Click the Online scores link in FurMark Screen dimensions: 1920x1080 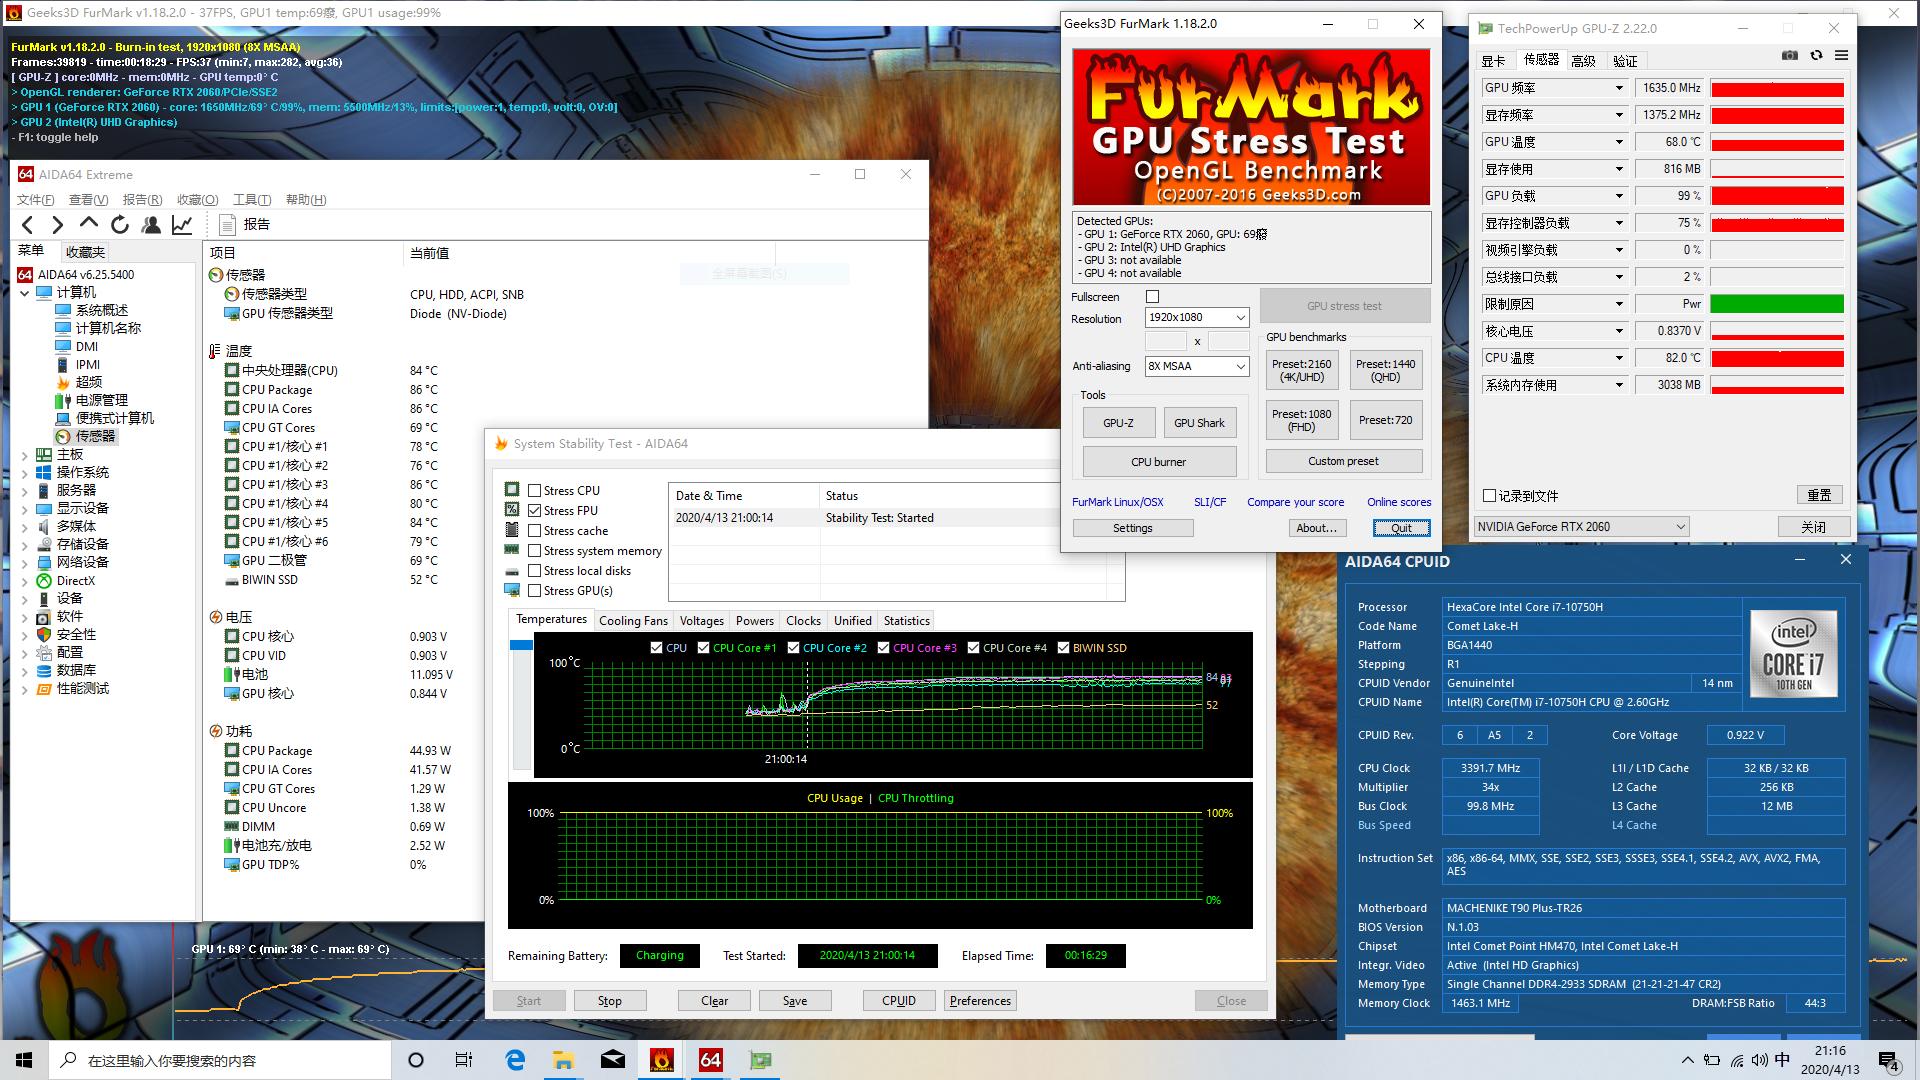point(1398,502)
